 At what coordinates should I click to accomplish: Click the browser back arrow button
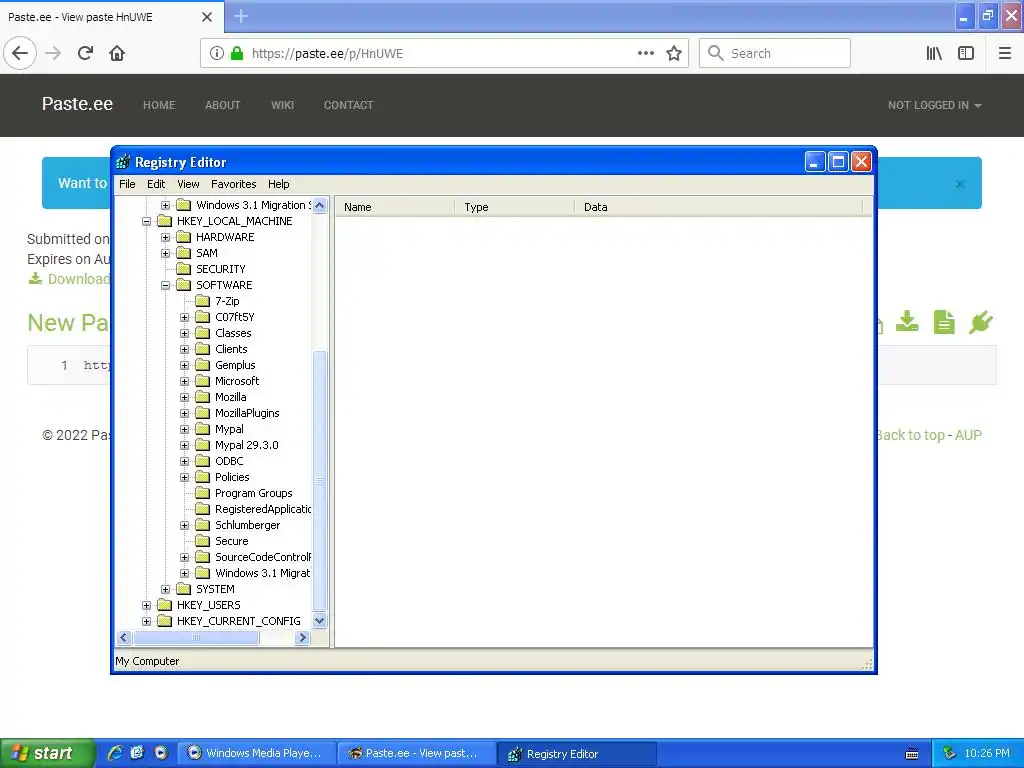point(20,53)
